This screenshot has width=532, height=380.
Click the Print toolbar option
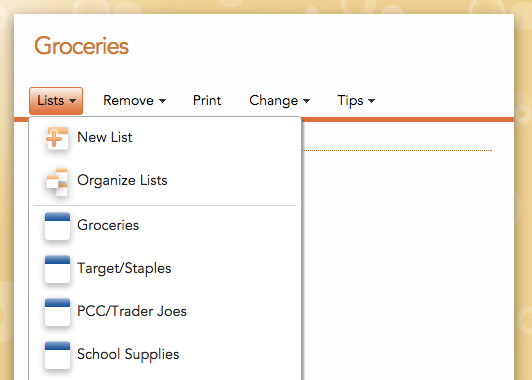tap(207, 100)
